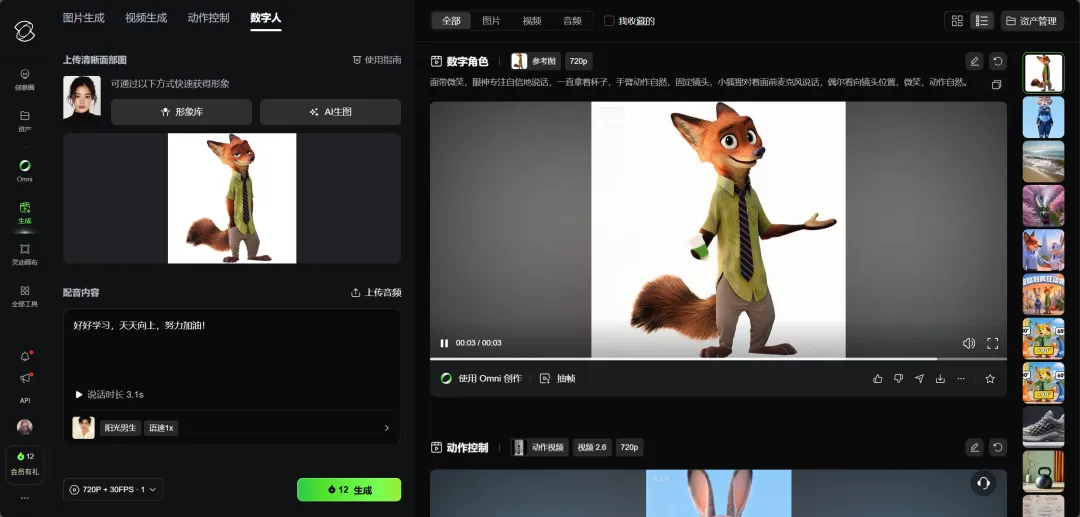
Task: Seek in the video progress bar
Action: point(718,359)
